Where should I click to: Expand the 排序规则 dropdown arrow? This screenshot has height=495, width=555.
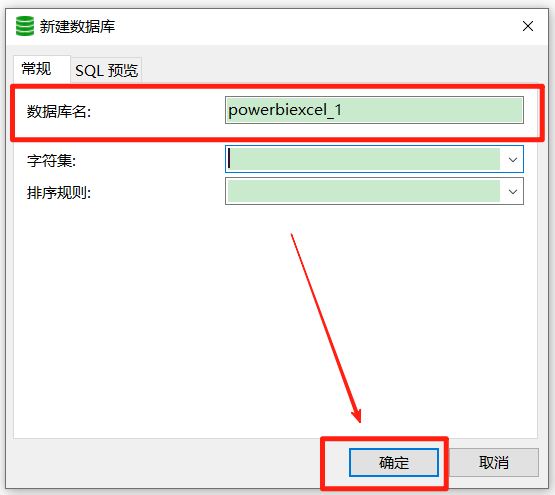tap(513, 192)
